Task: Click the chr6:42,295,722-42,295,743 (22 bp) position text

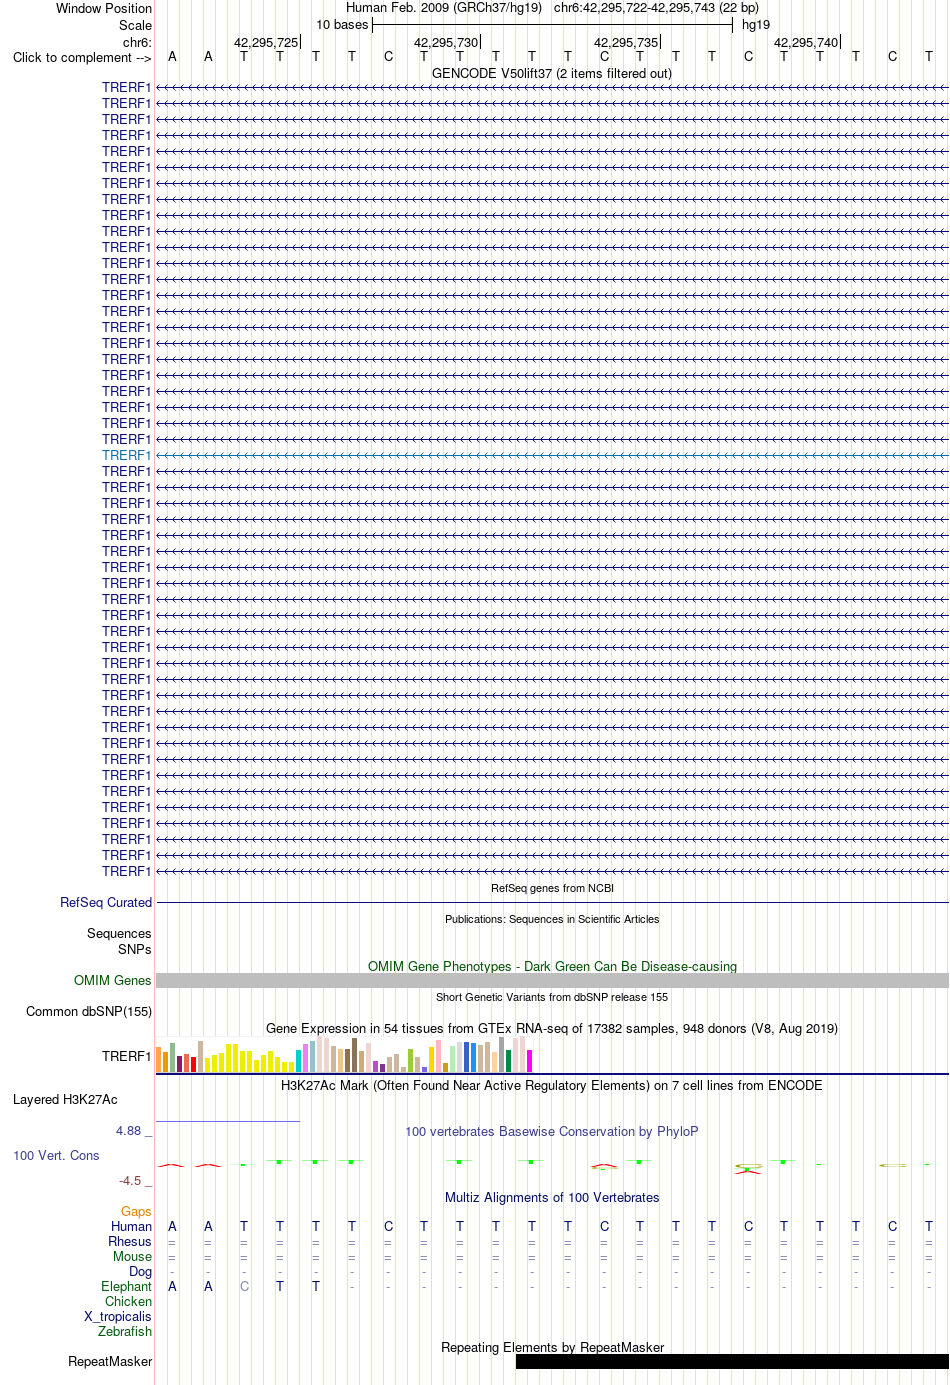Action: coord(656,7)
